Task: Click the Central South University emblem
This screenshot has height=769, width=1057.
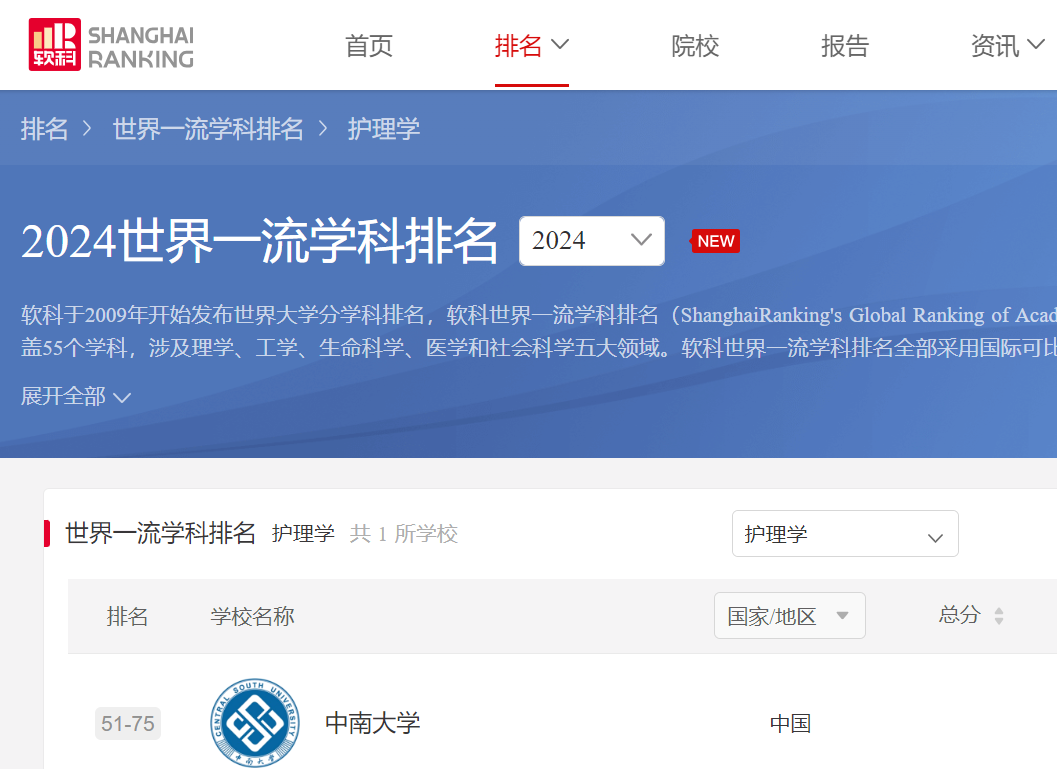Action: click(255, 722)
